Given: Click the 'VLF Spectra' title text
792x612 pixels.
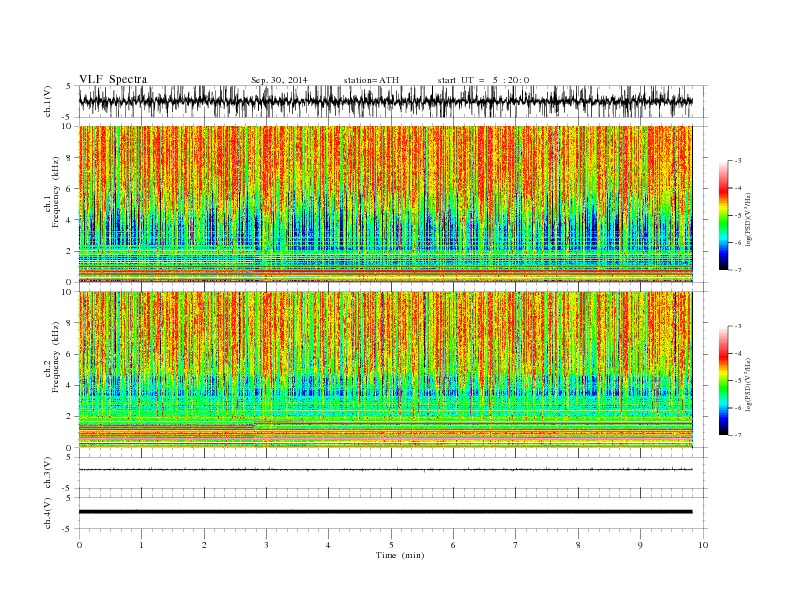Looking at the screenshot, I should pyautogui.click(x=113, y=79).
